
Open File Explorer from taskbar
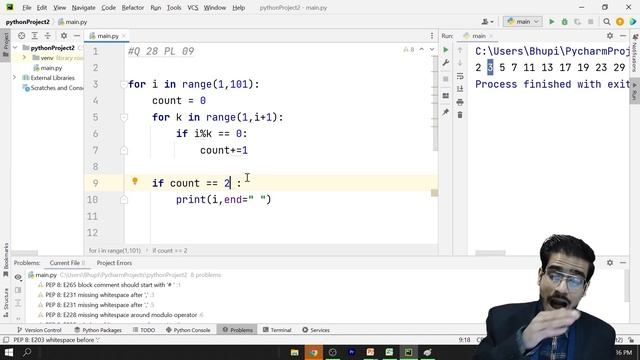point(294,352)
